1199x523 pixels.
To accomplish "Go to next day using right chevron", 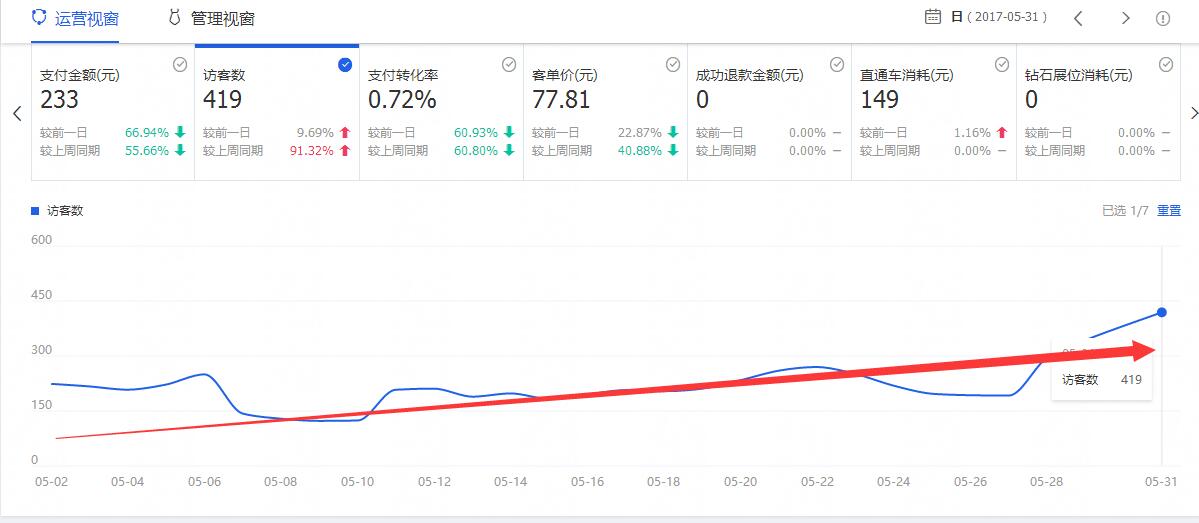I will click(1125, 18).
